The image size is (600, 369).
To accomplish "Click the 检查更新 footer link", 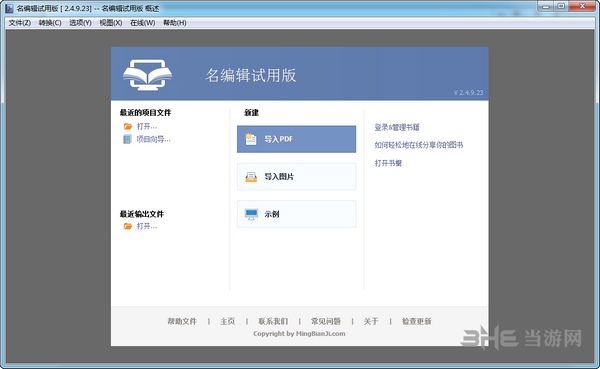I will [x=416, y=321].
